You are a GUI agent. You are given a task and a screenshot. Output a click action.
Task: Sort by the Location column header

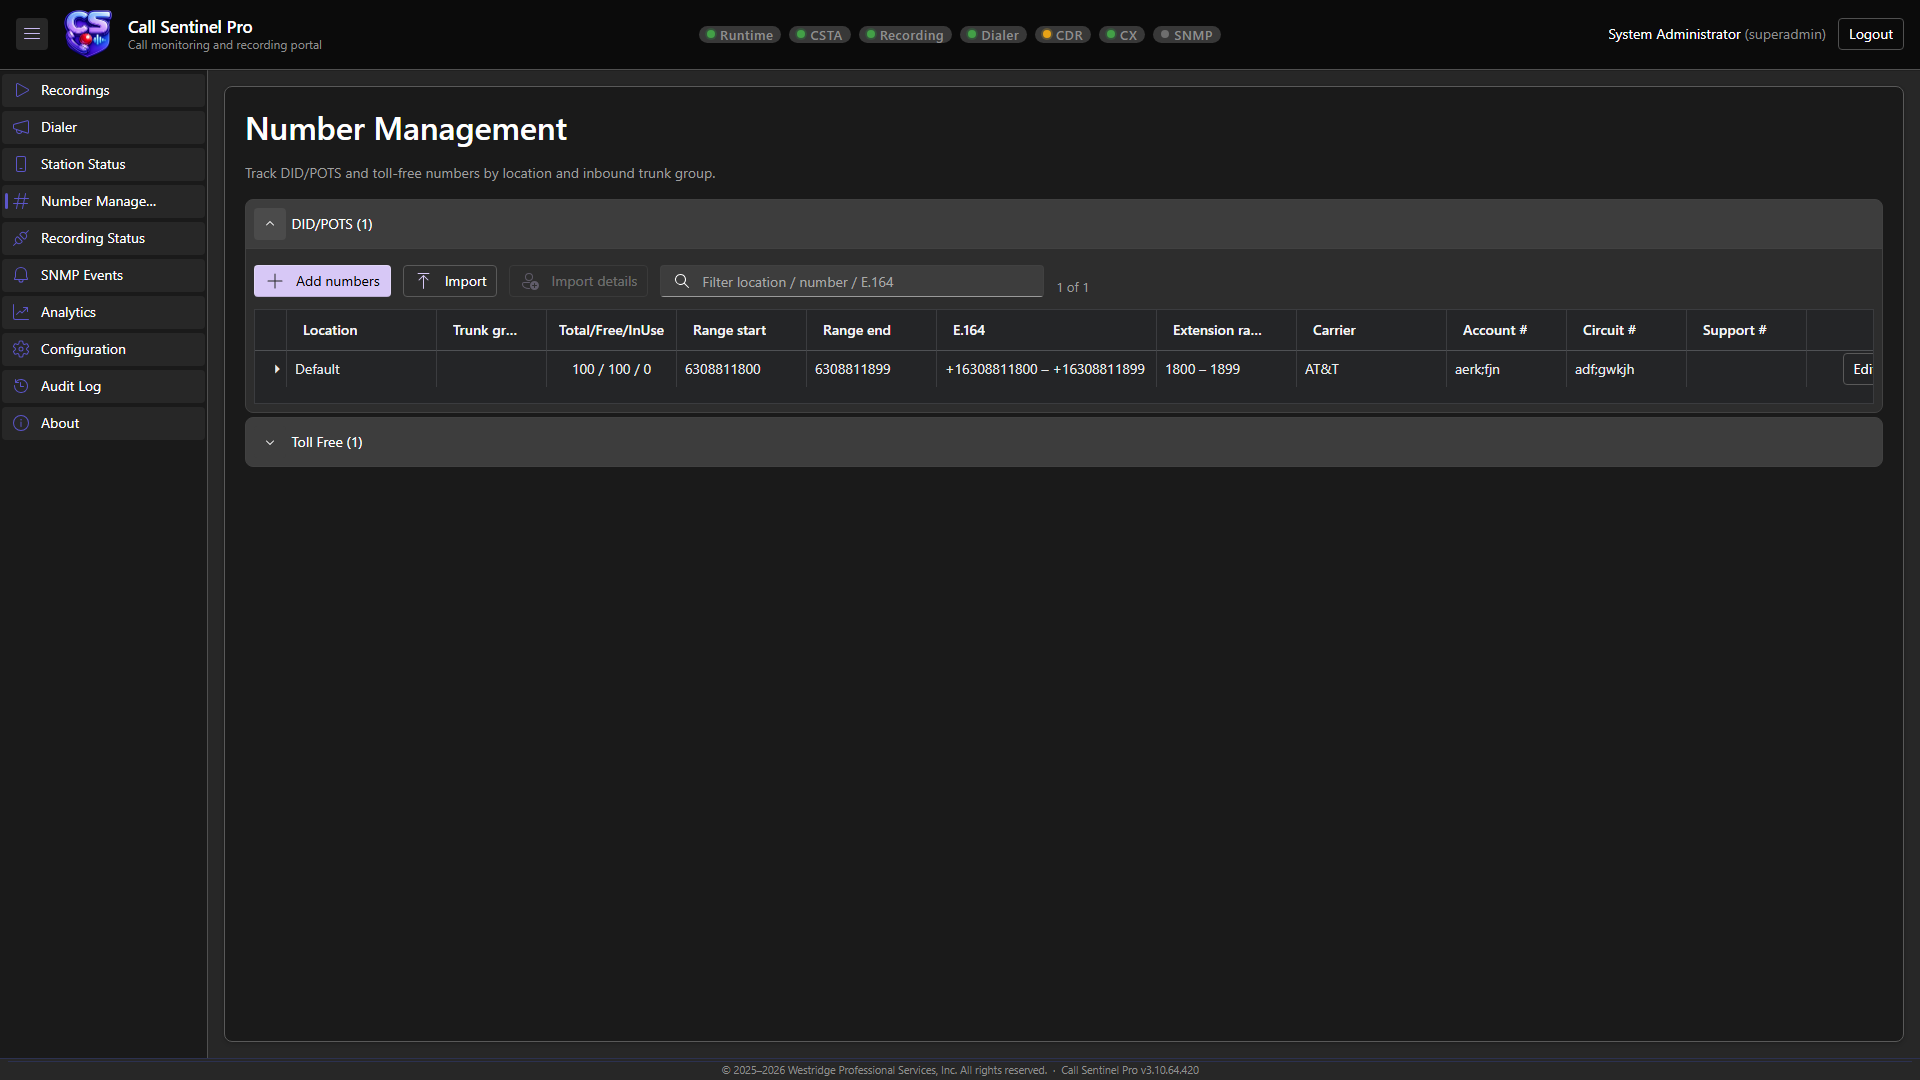tap(361, 330)
